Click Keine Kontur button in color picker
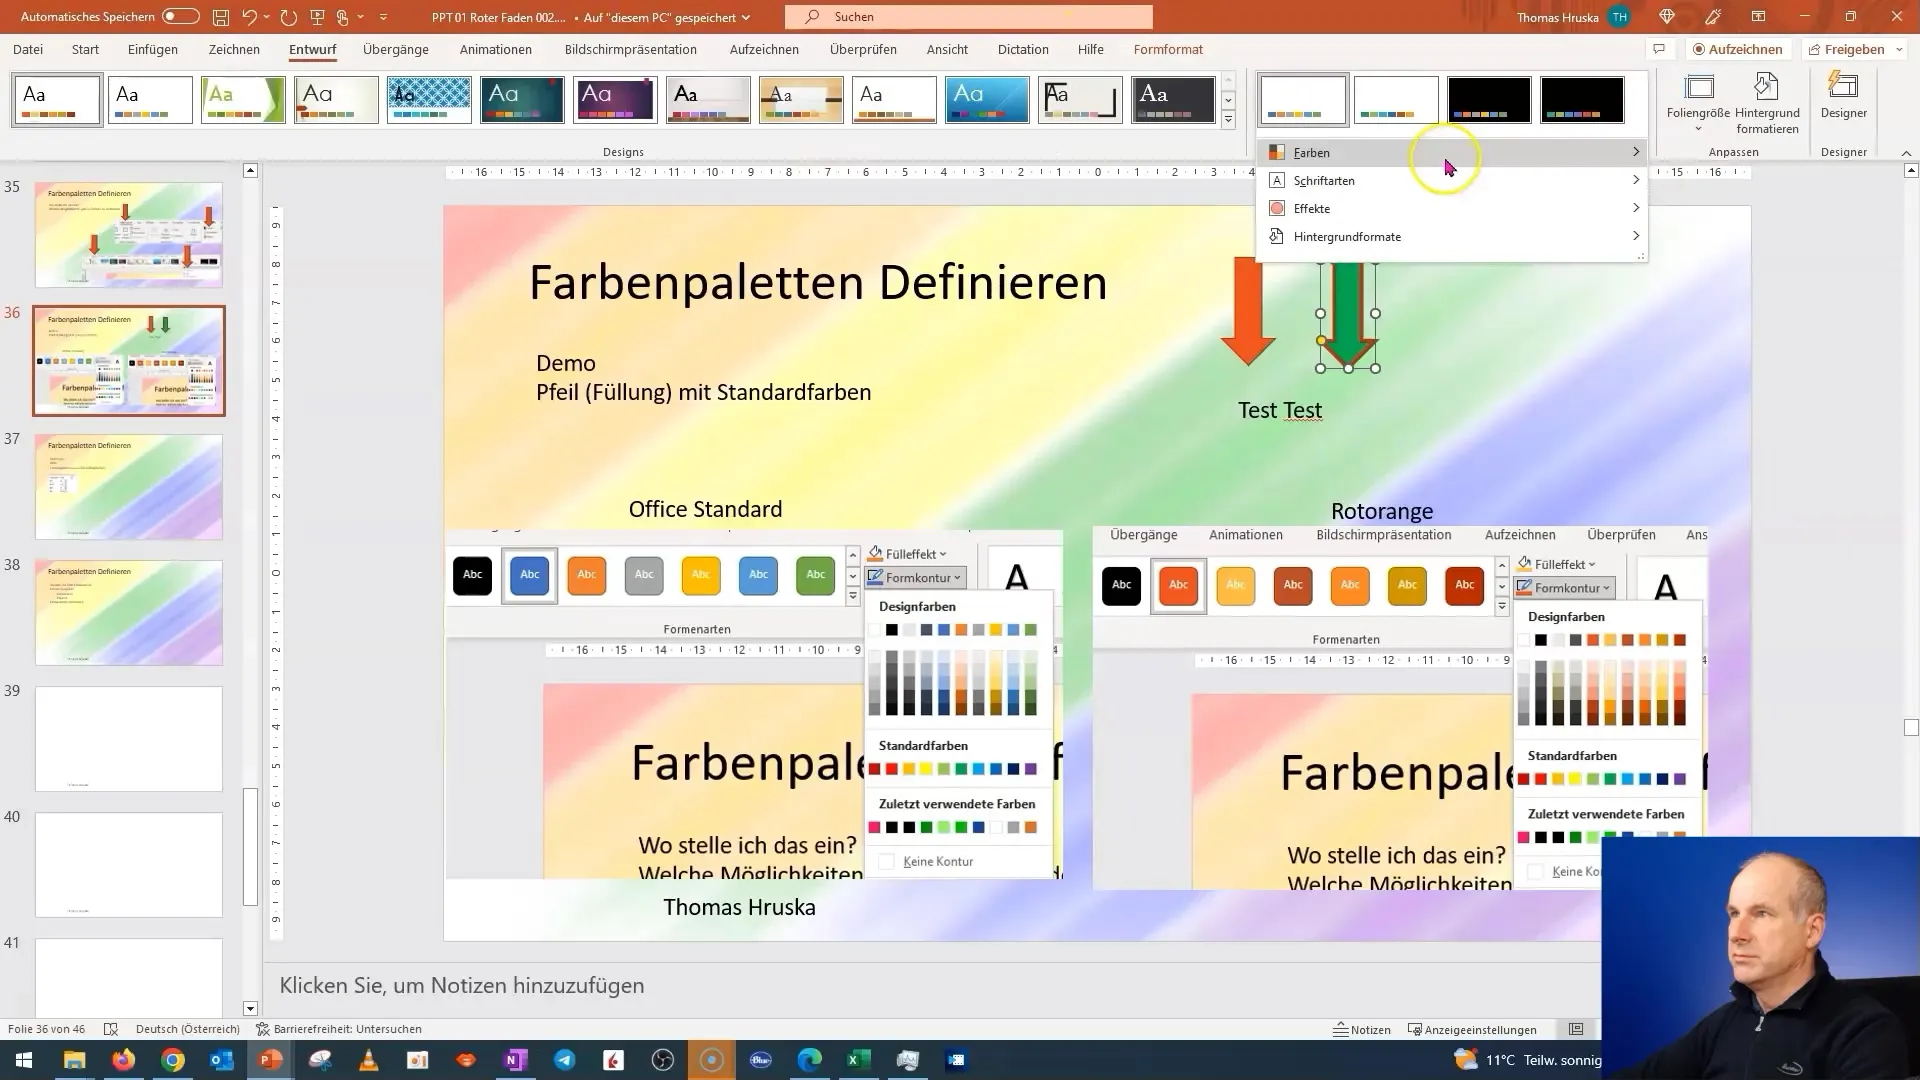The width and height of the screenshot is (1920, 1080). point(939,861)
